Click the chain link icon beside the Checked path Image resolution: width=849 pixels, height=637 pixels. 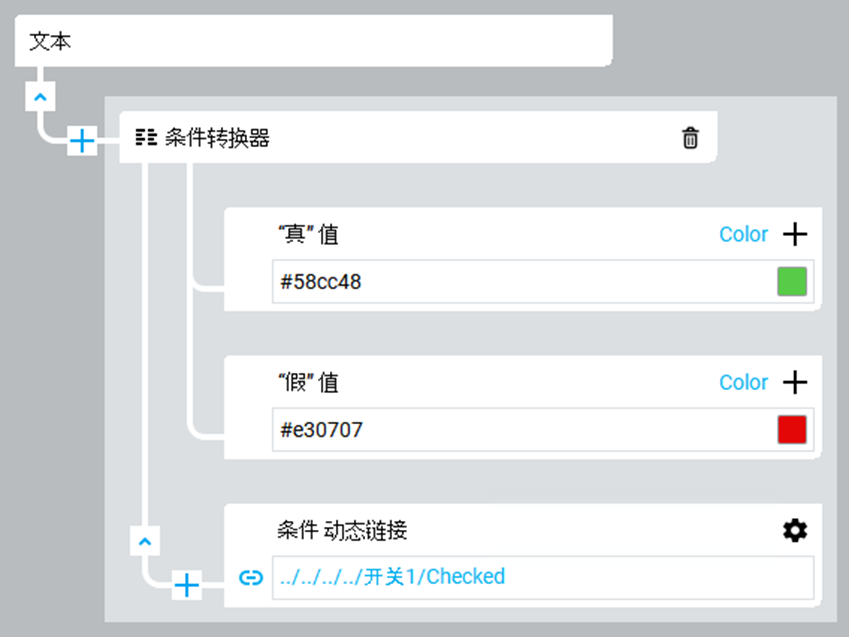pyautogui.click(x=251, y=577)
